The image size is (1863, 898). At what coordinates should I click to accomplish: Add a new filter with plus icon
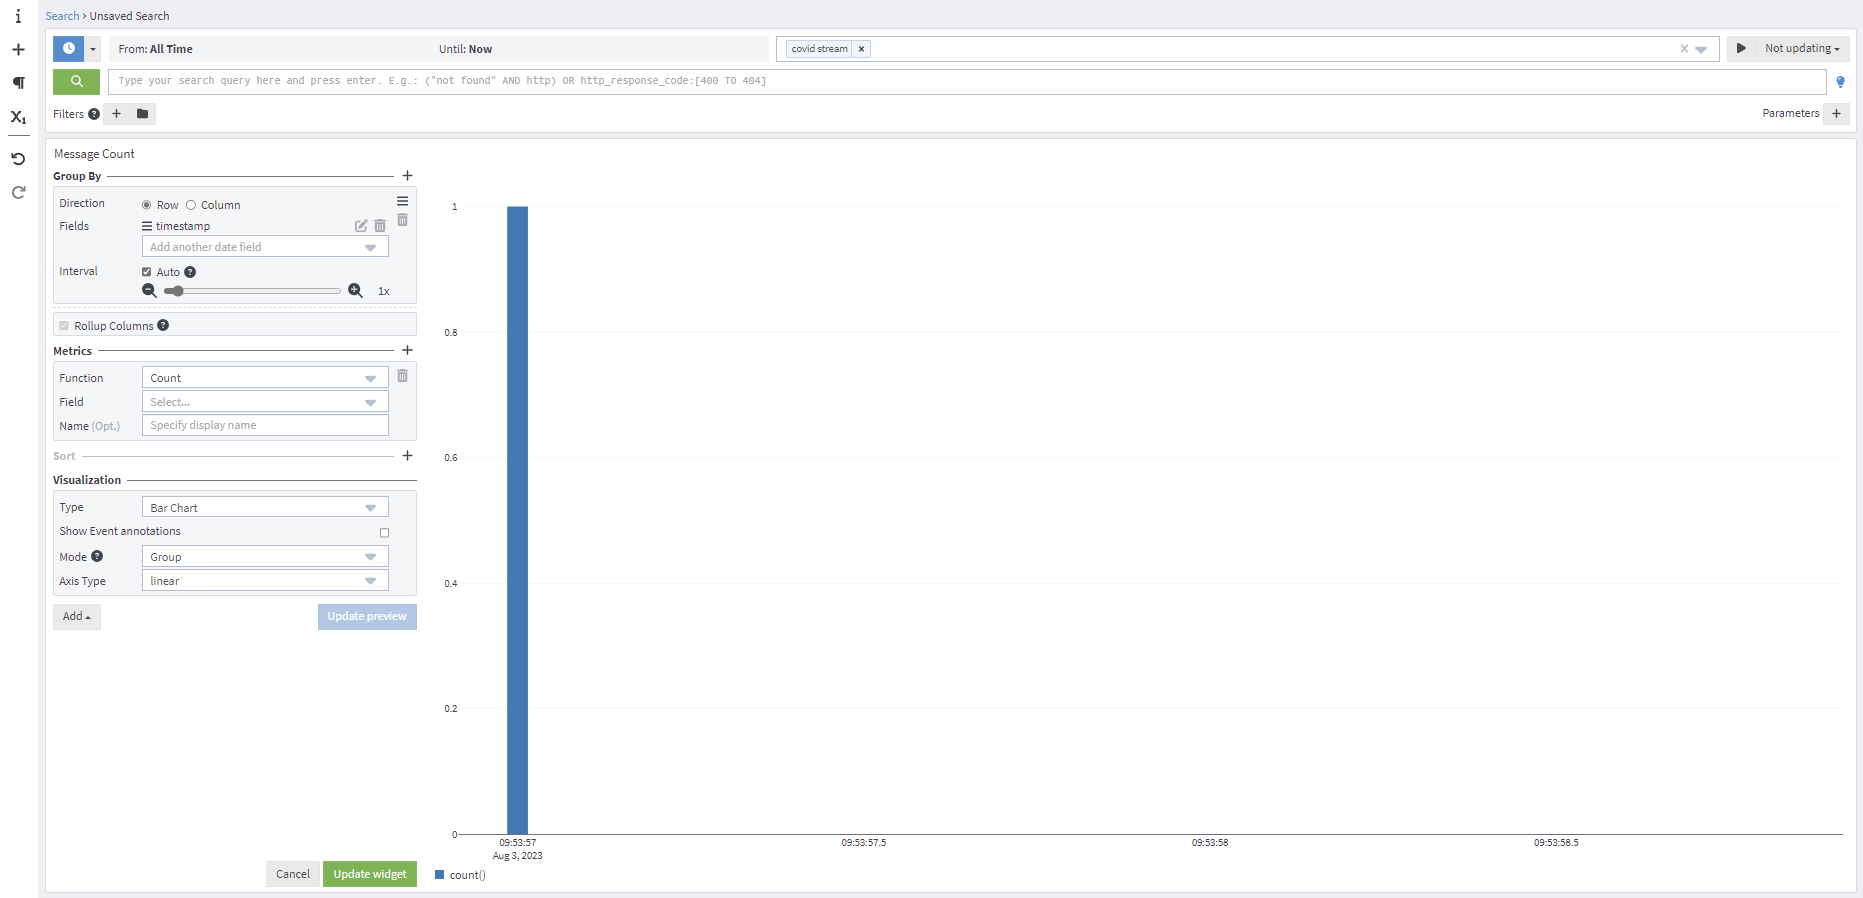tap(116, 114)
